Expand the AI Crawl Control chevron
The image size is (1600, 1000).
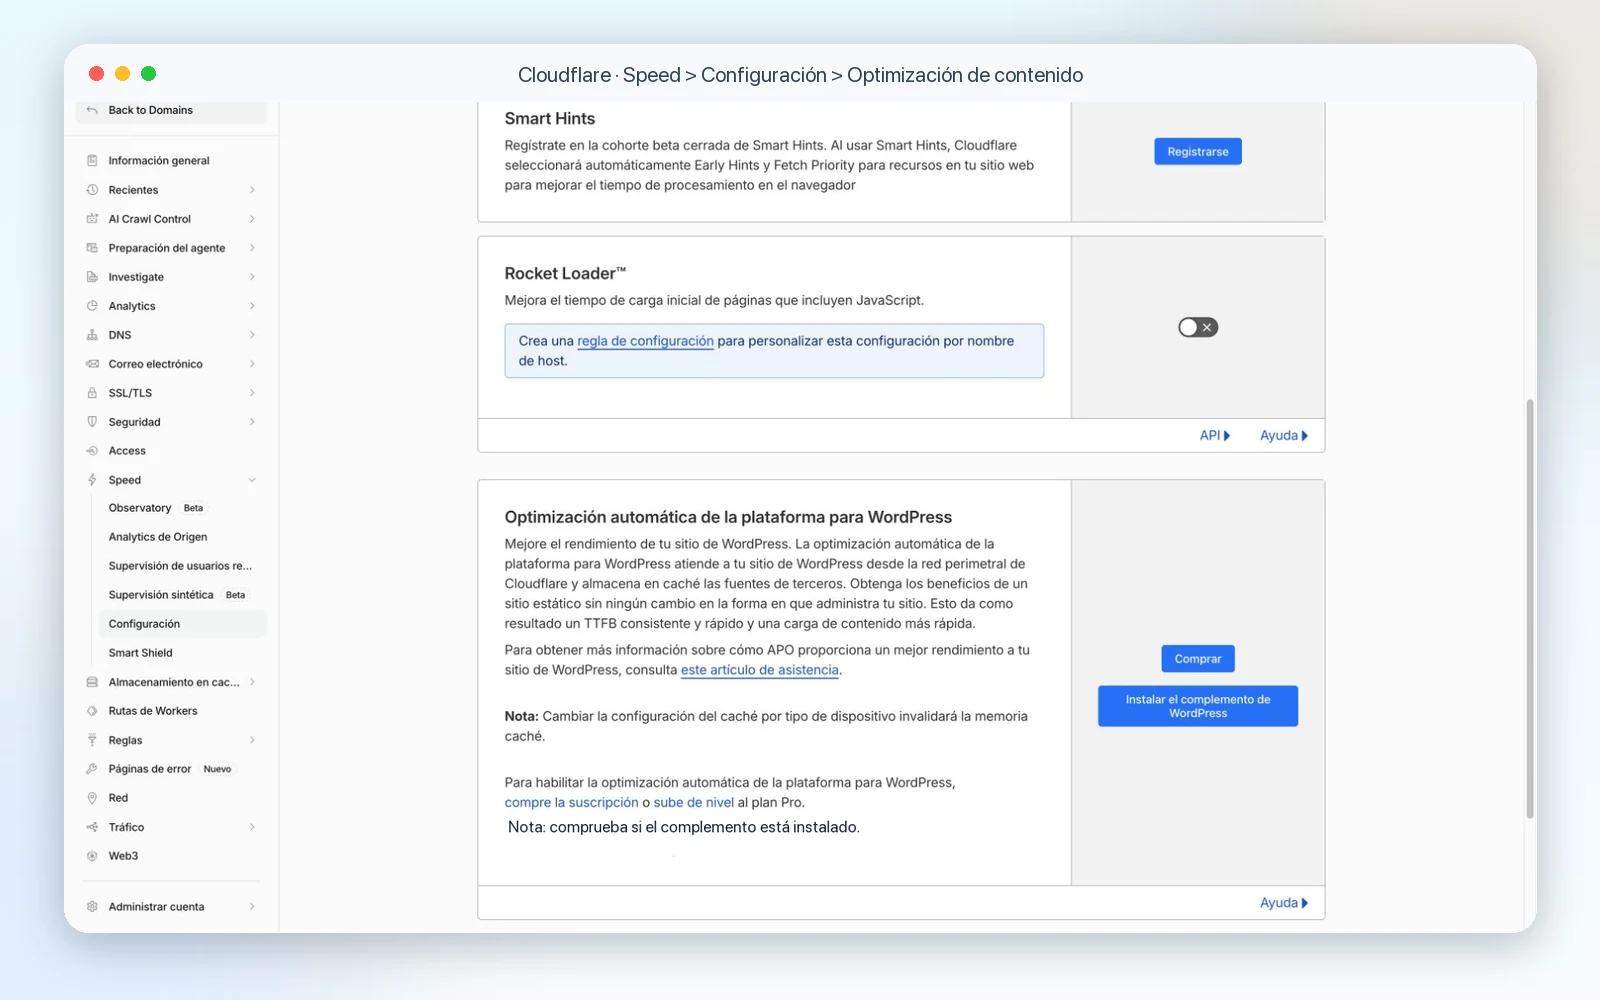[x=252, y=219]
